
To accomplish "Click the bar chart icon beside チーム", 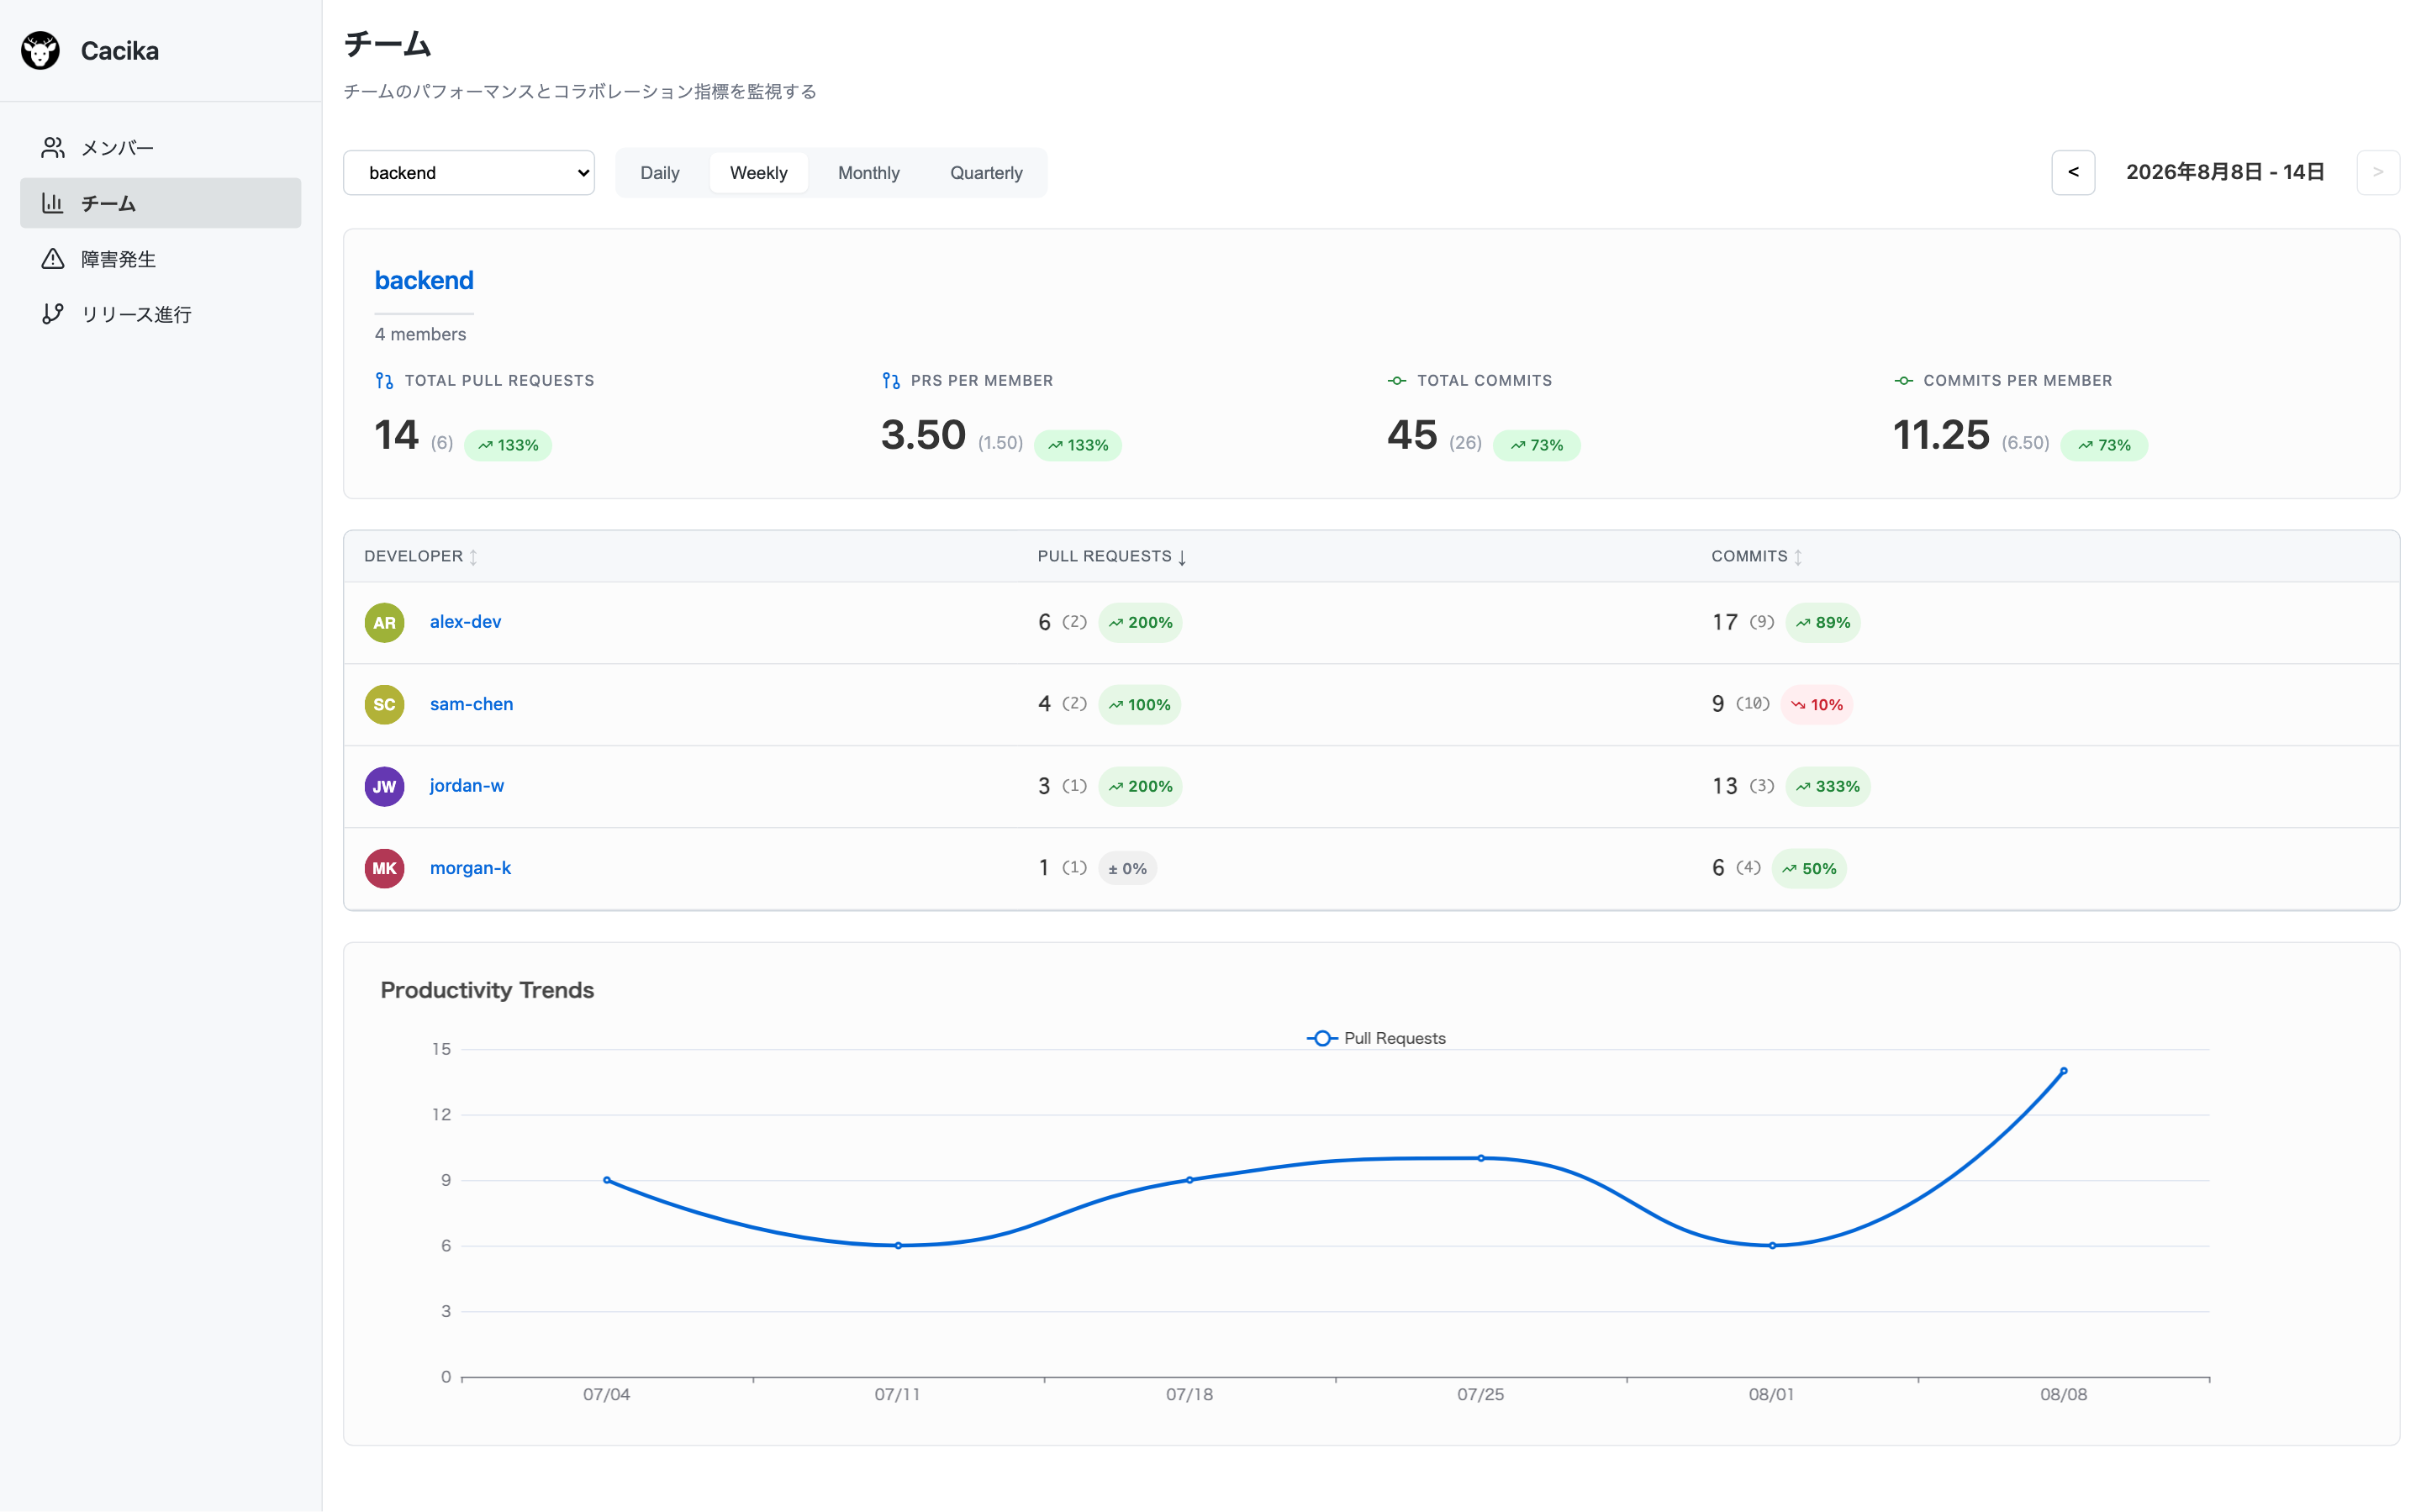I will coord(53,203).
